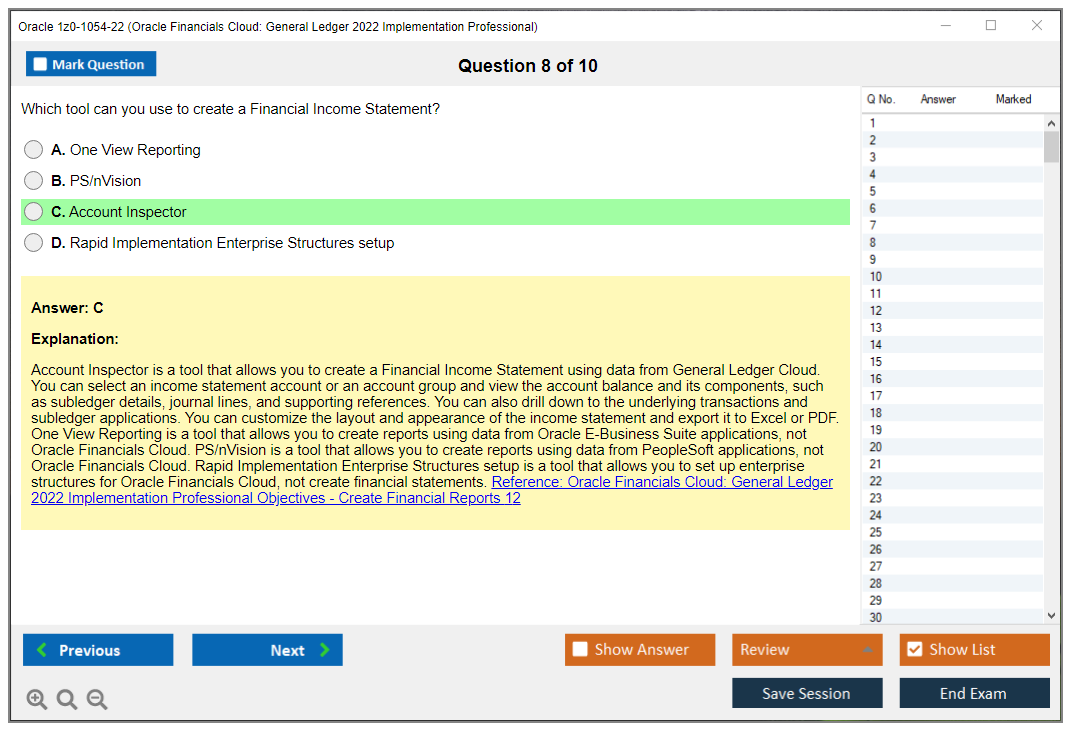Screen dimensions: 1075x735
Task: Go to the Previous question
Action: (x=98, y=650)
